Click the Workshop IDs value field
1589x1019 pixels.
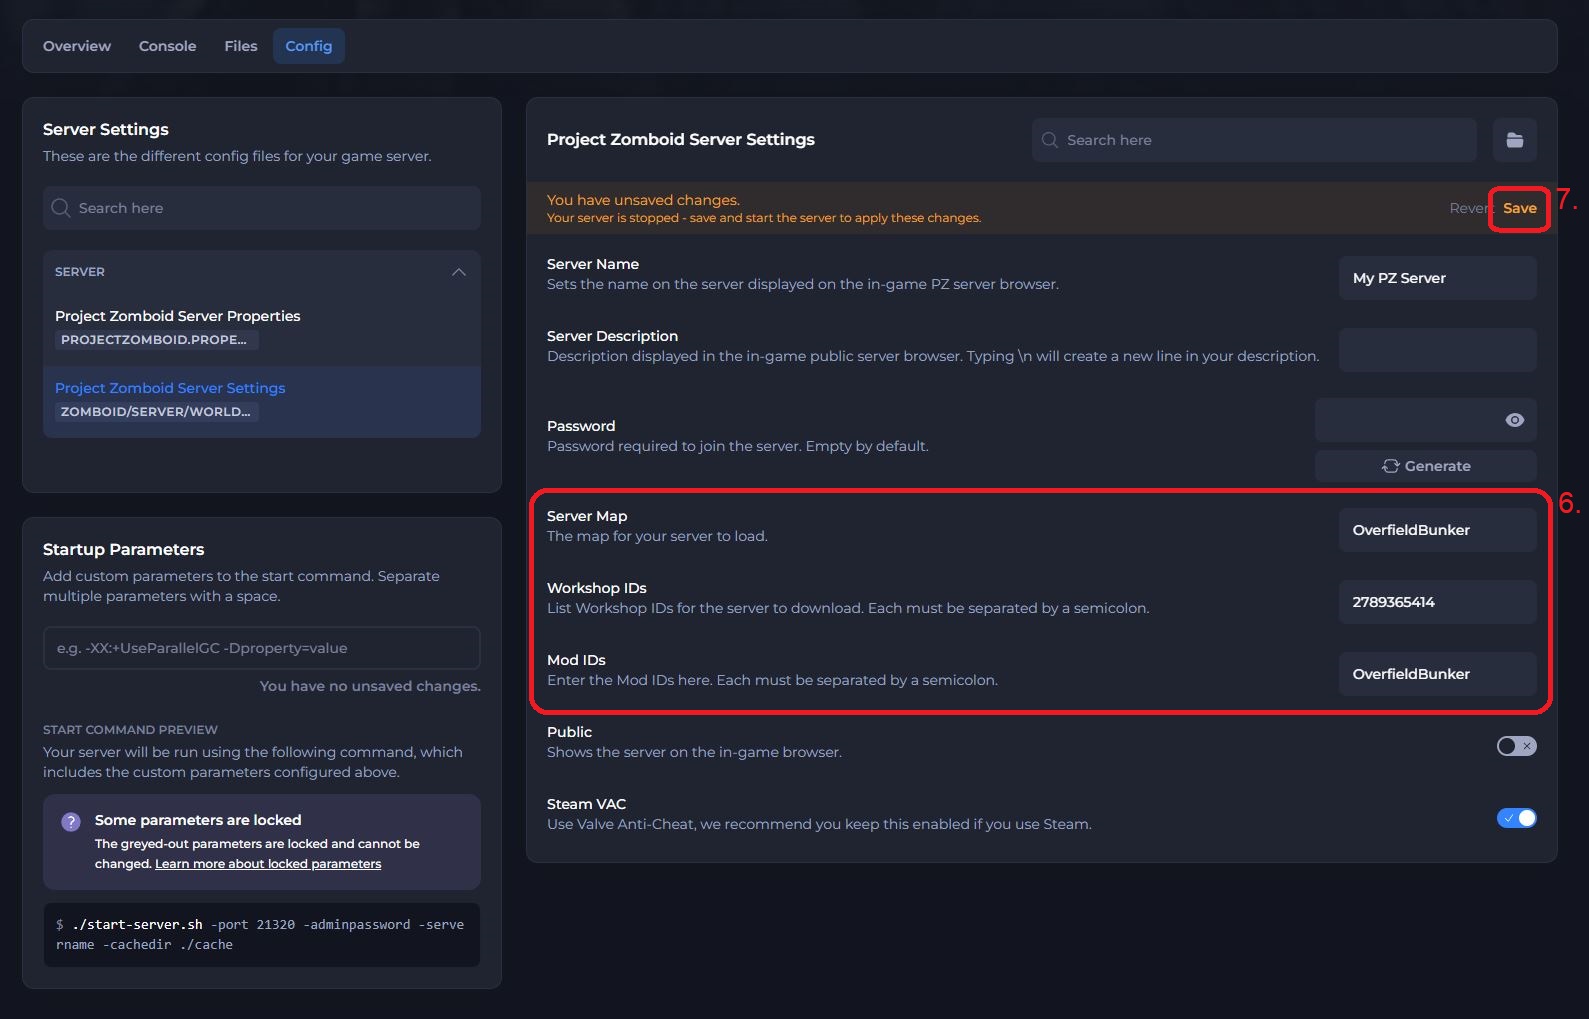click(x=1437, y=602)
